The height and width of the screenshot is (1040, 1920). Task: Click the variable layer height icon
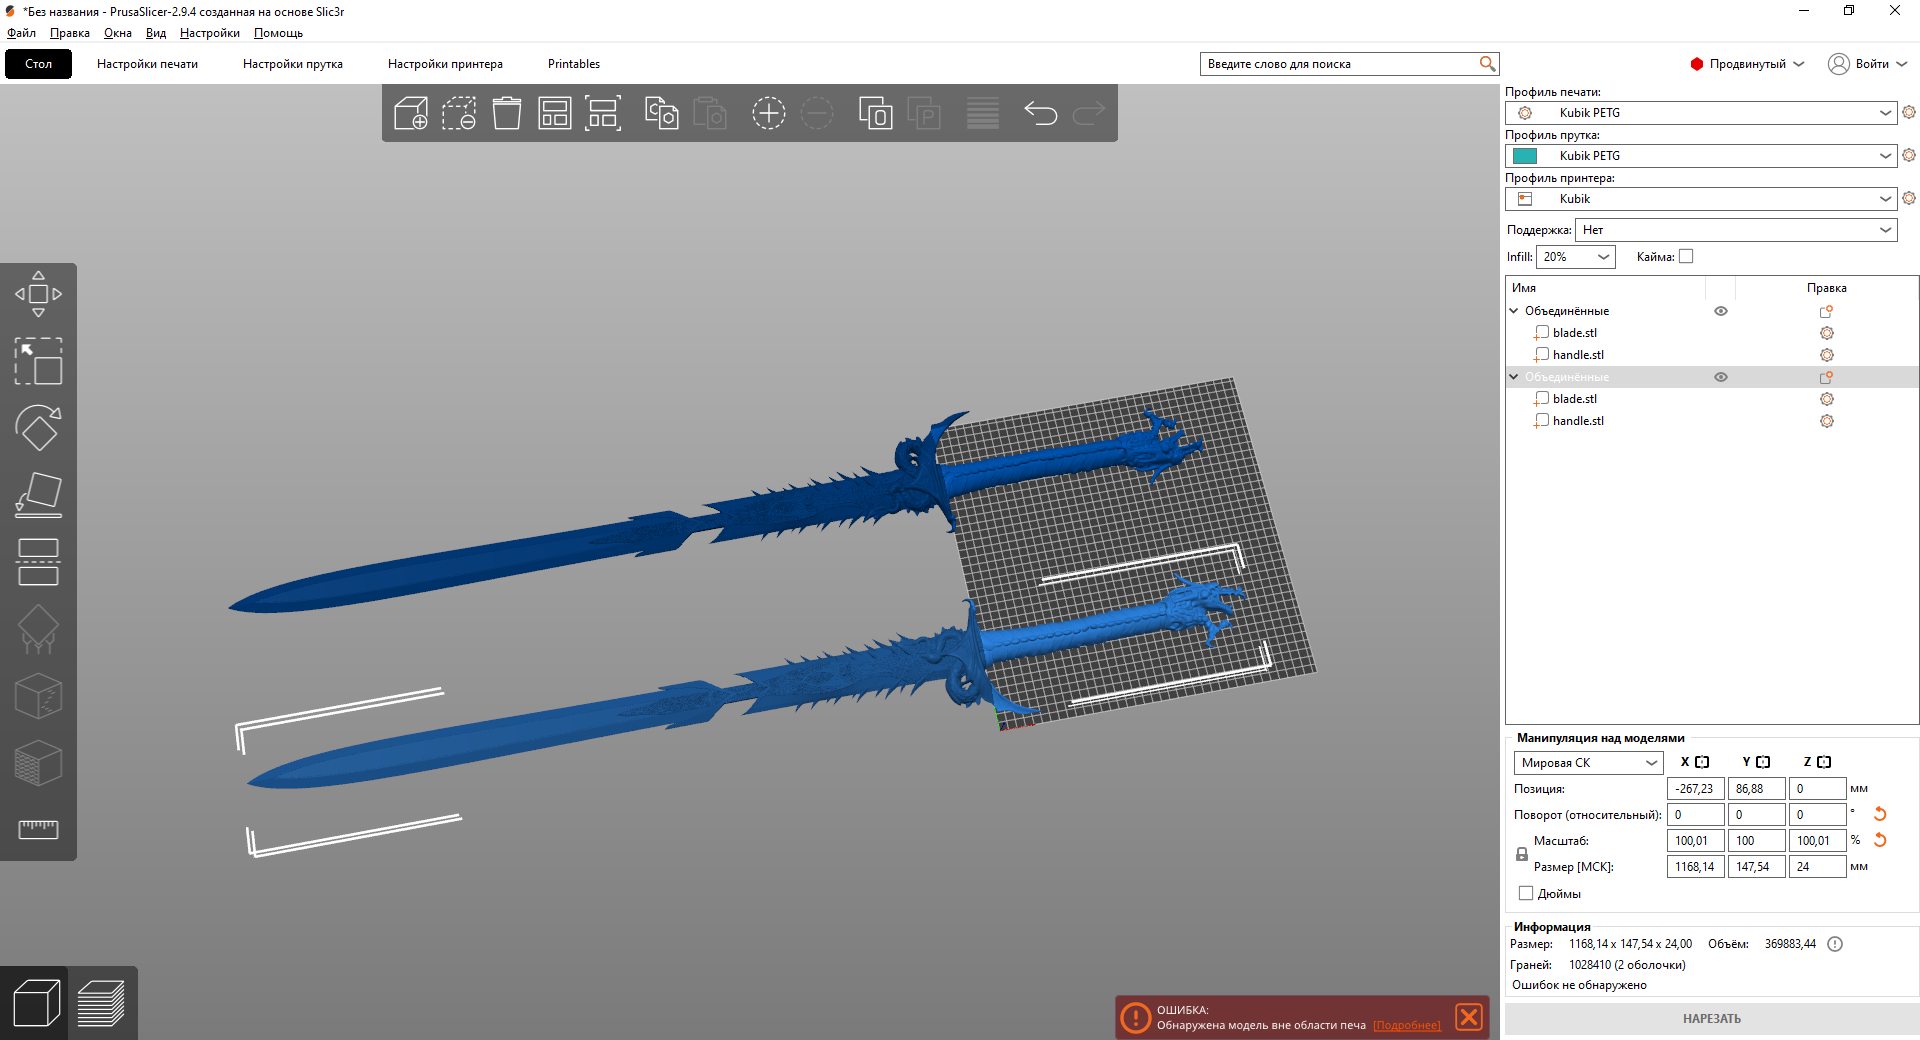point(983,113)
